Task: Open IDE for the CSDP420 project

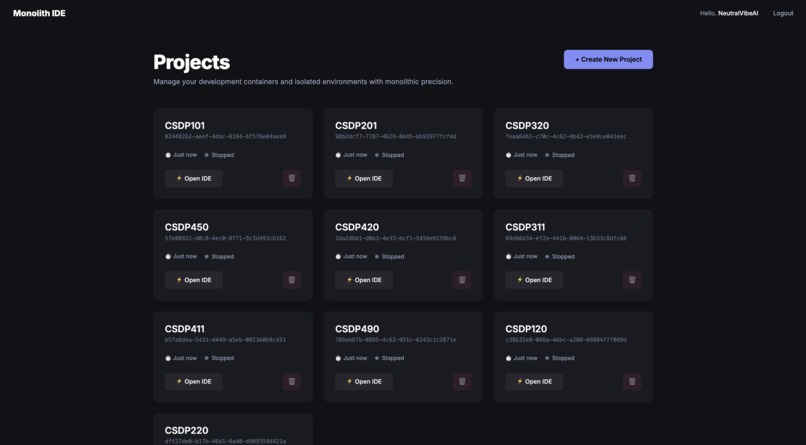Action: 364,280
